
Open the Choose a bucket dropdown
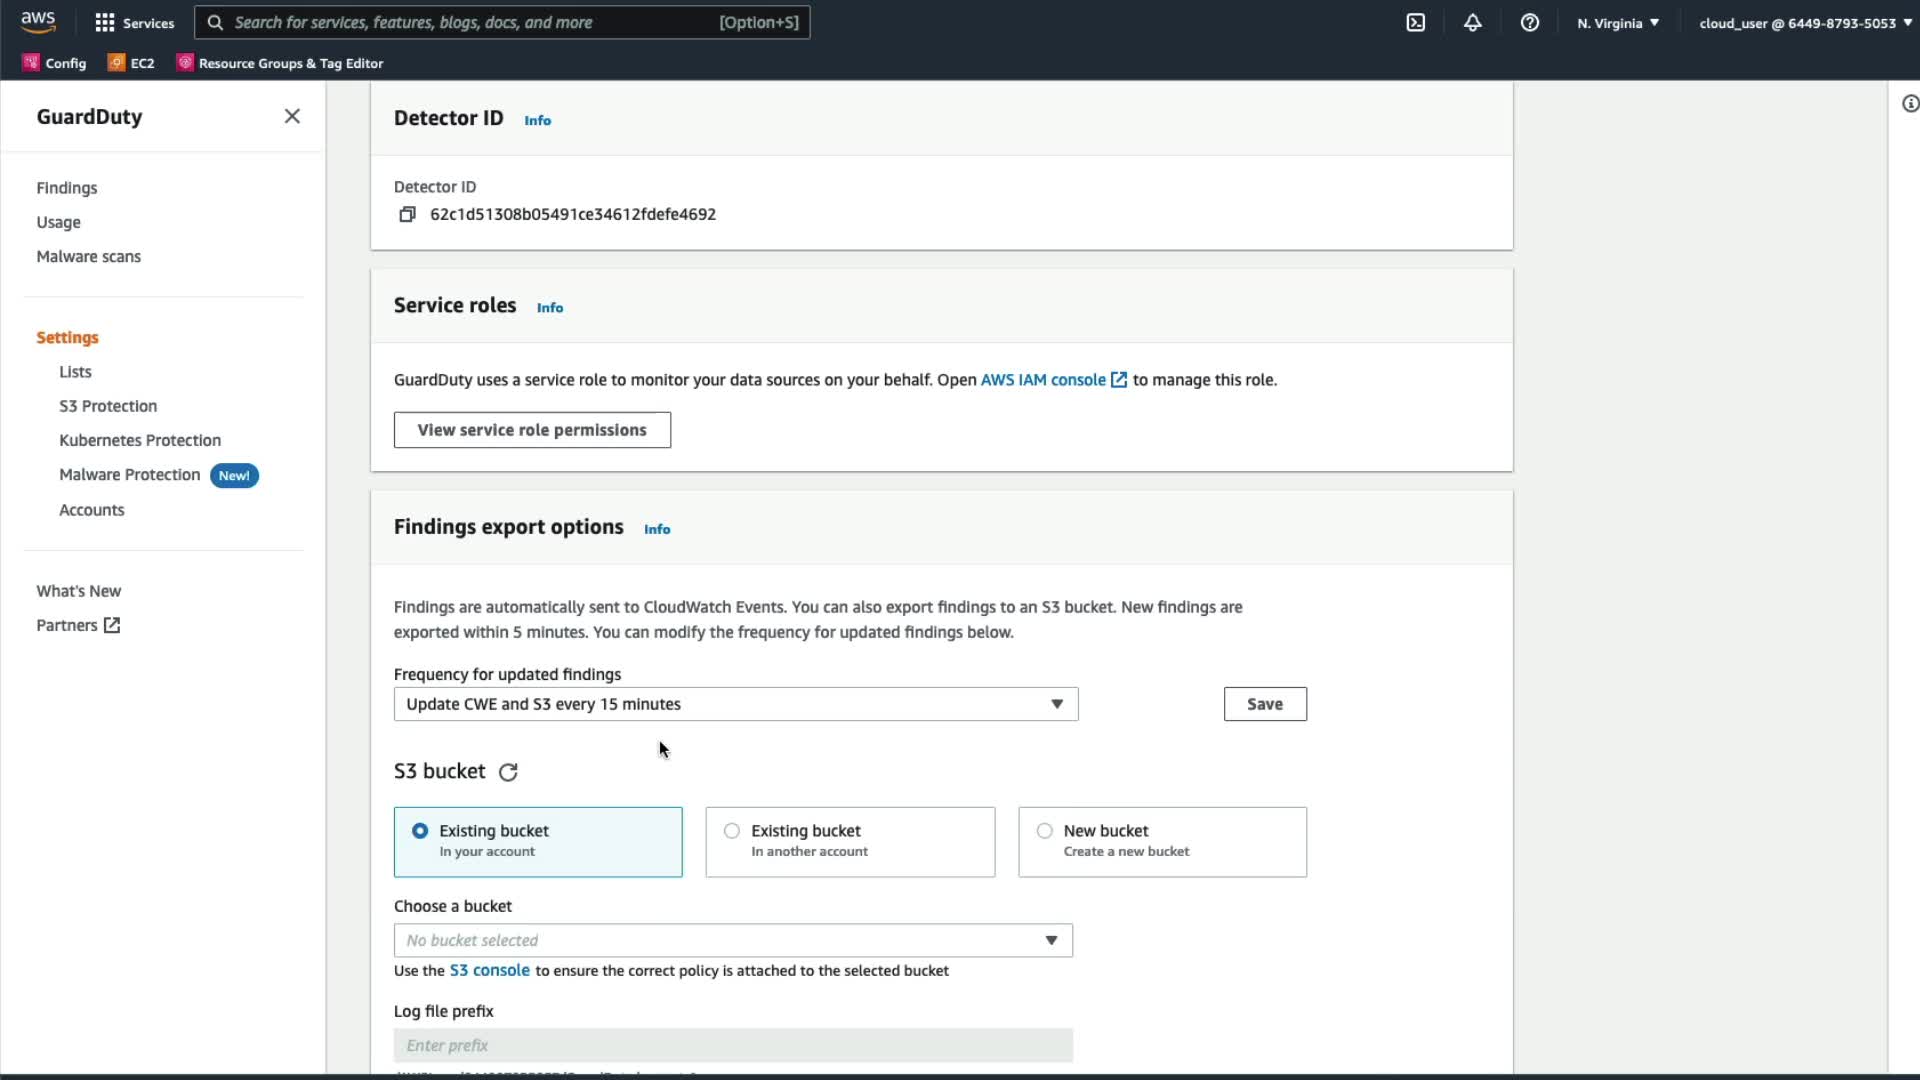733,940
